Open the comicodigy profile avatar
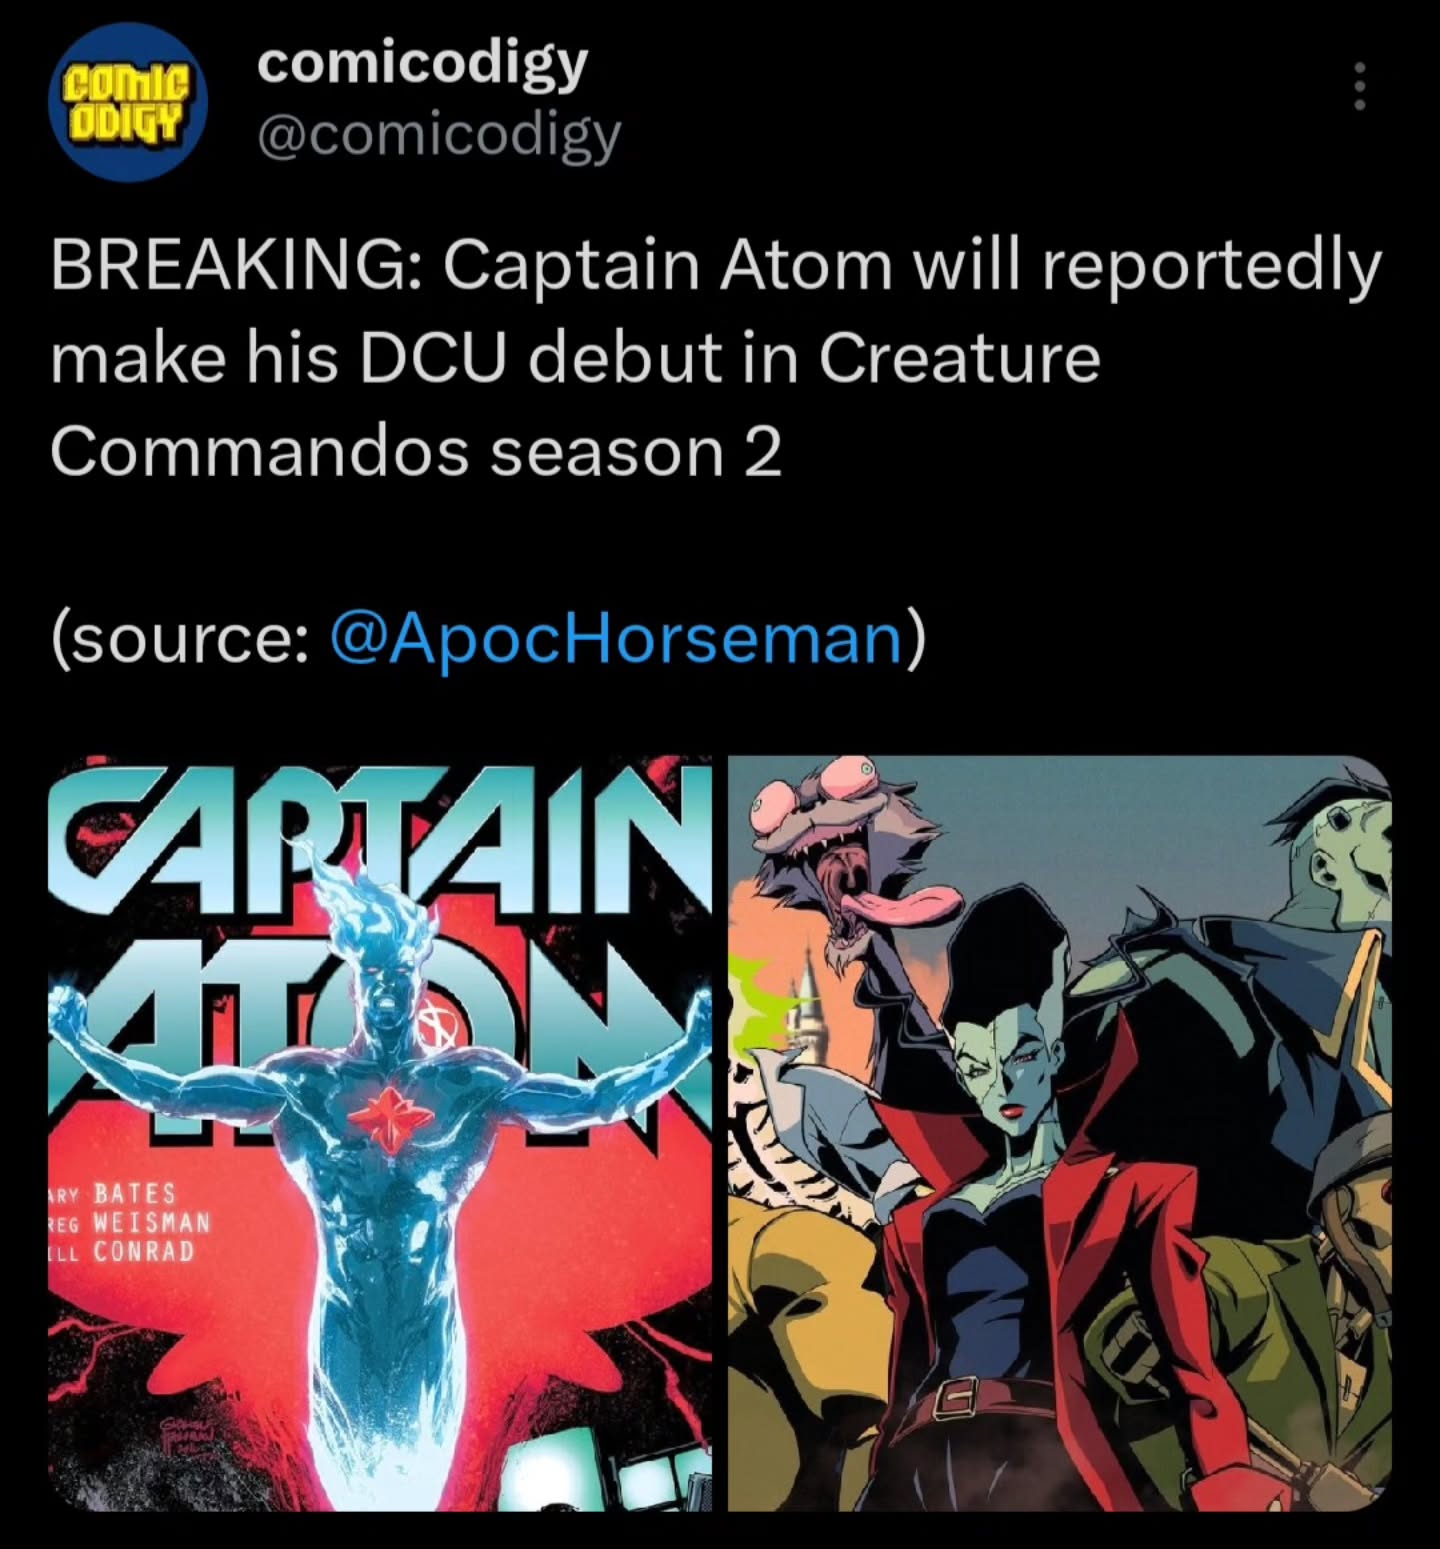The image size is (1440, 1549). pos(127,104)
